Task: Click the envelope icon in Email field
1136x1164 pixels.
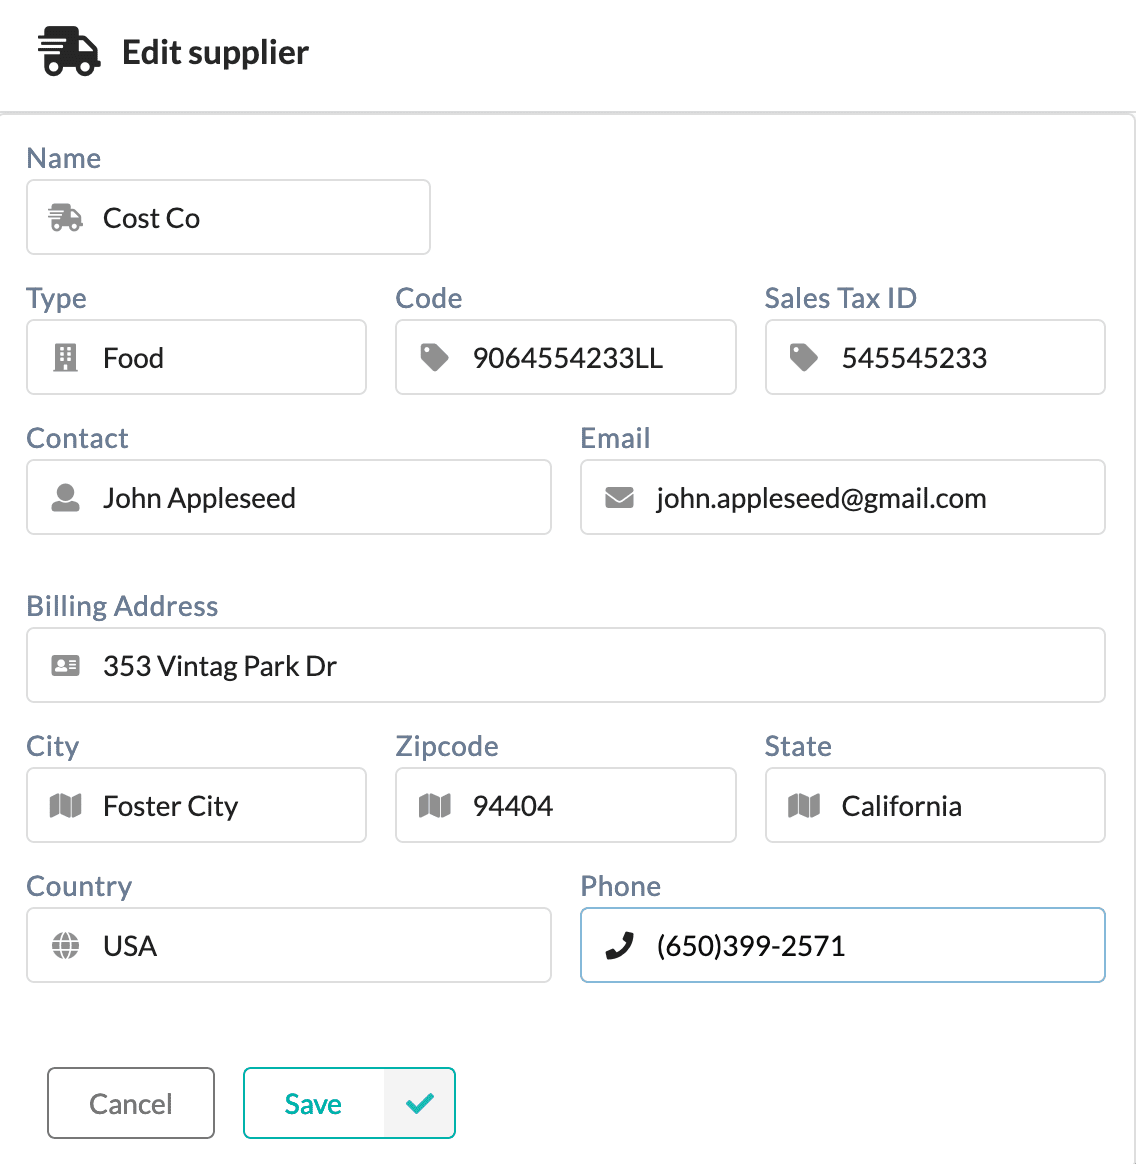Action: 619,497
